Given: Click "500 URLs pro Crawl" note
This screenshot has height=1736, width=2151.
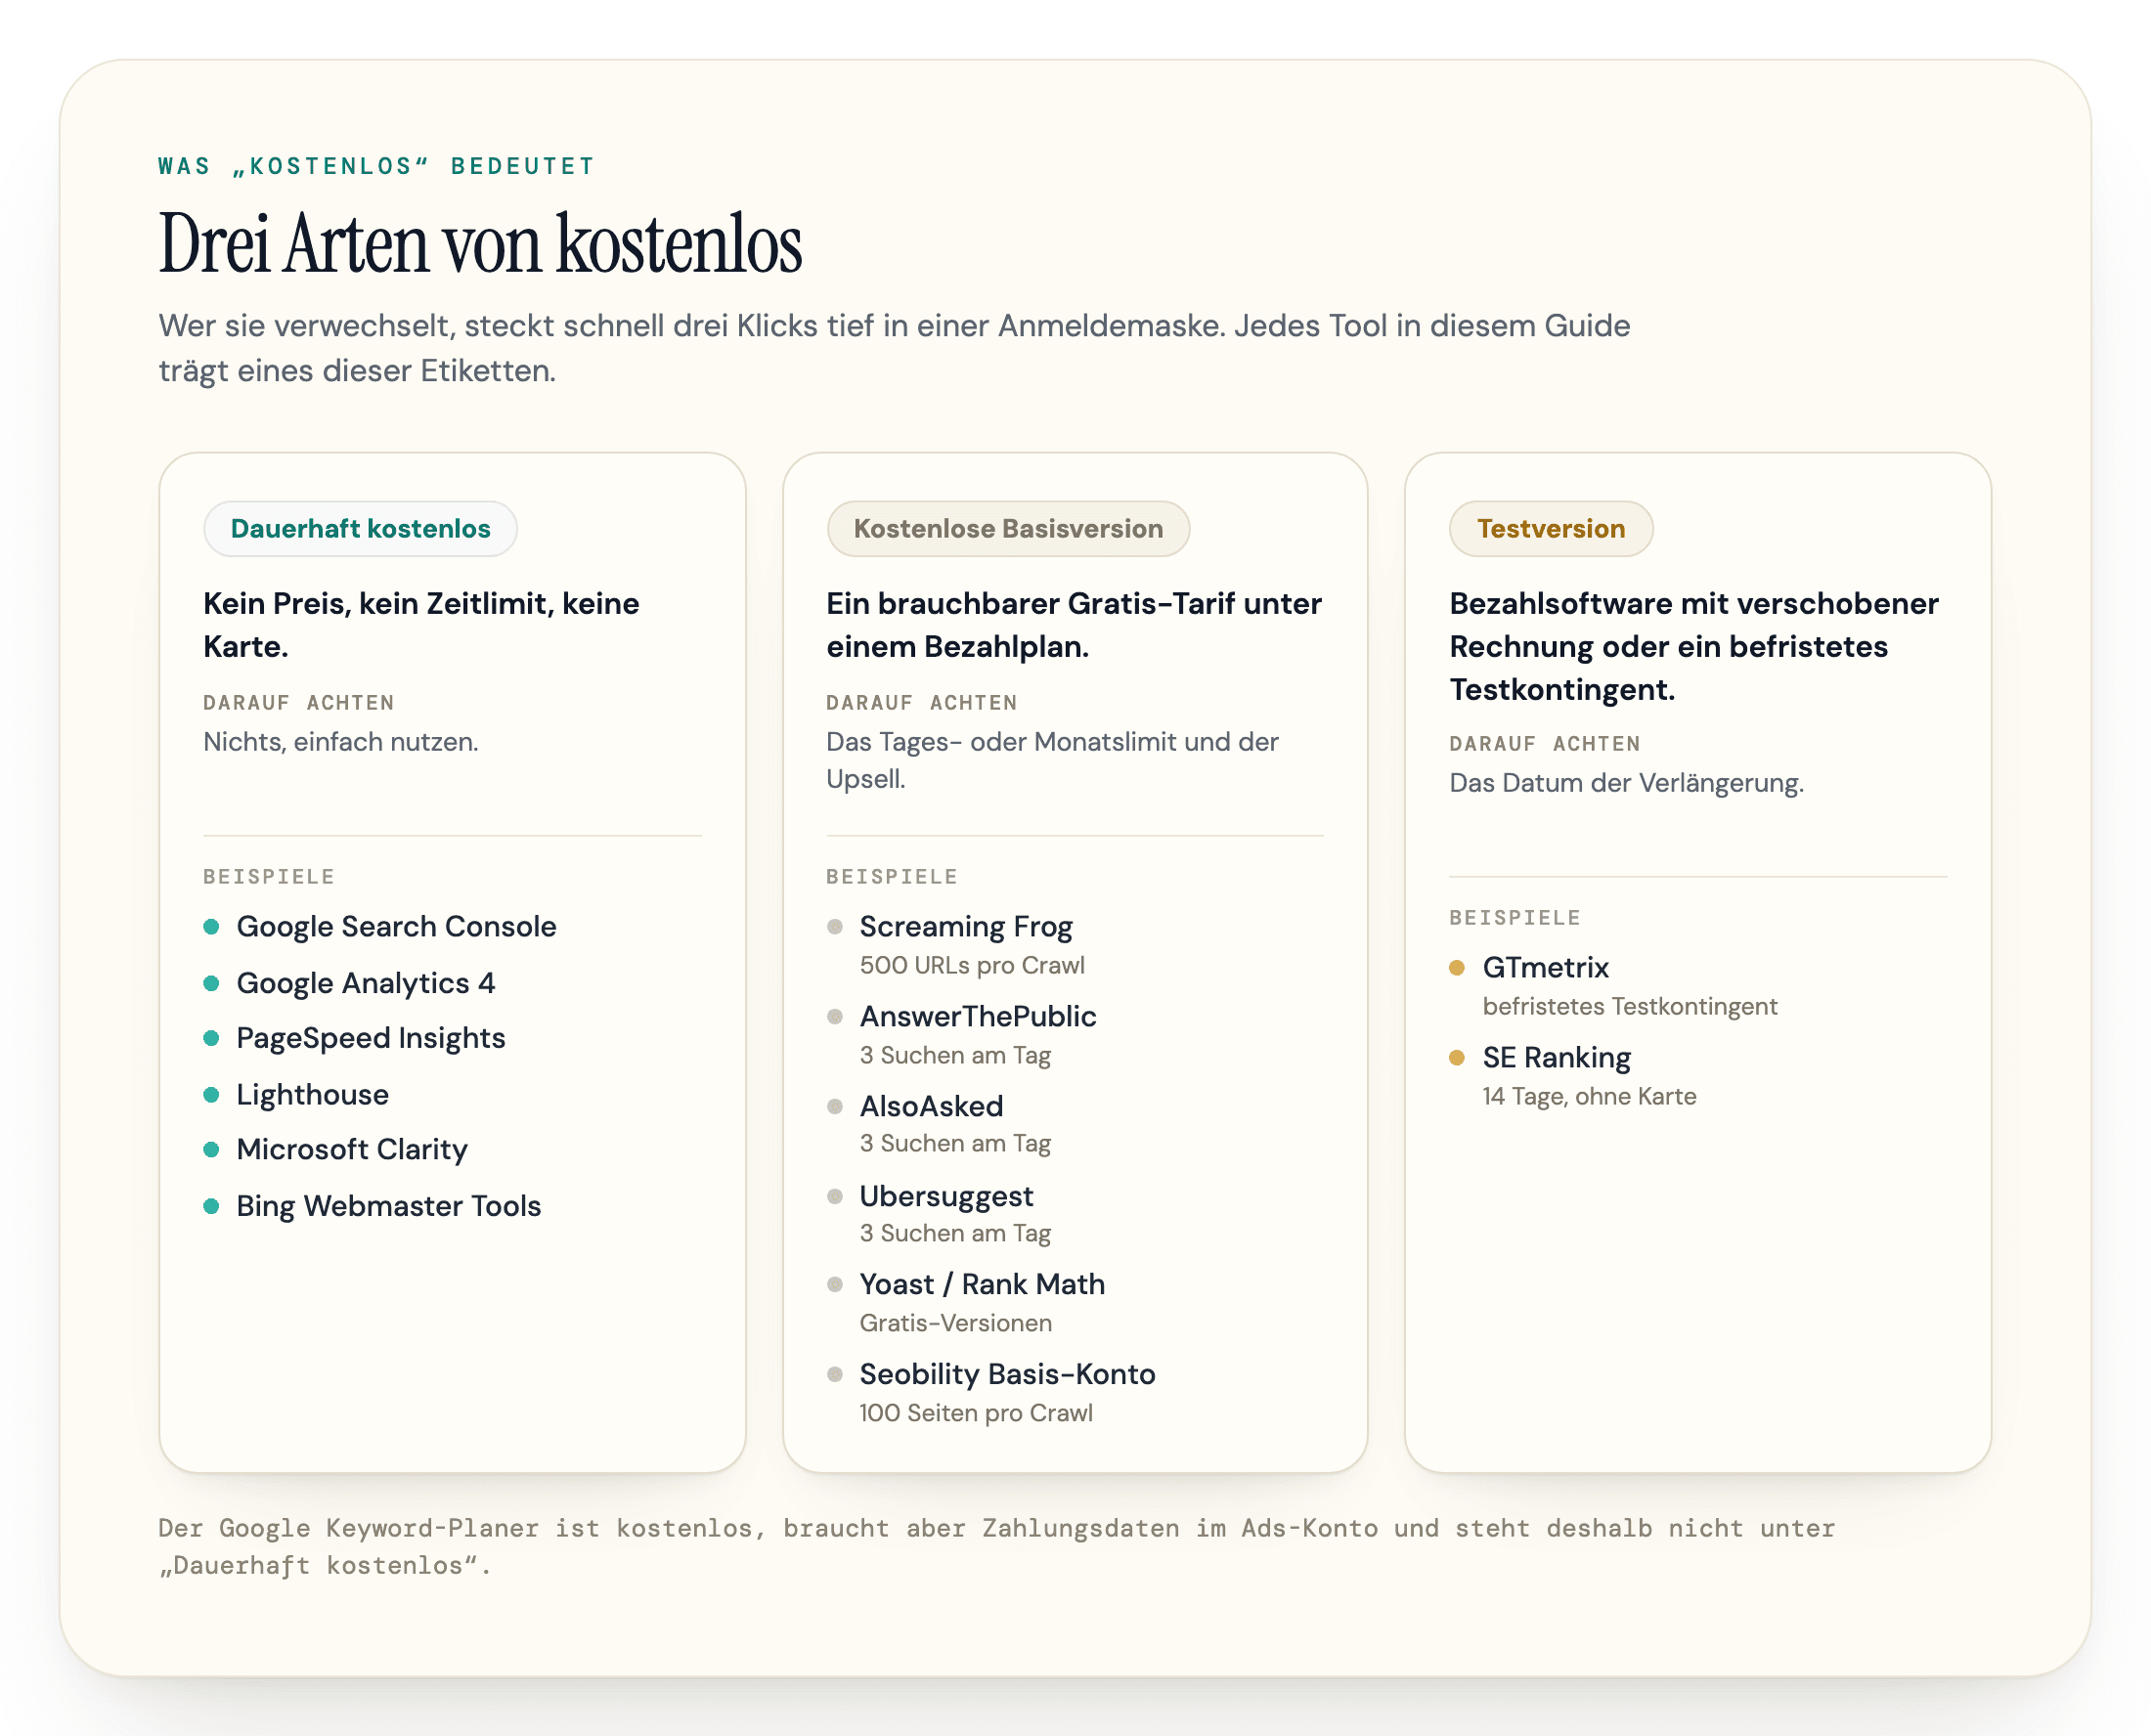Looking at the screenshot, I should pyautogui.click(x=971, y=965).
